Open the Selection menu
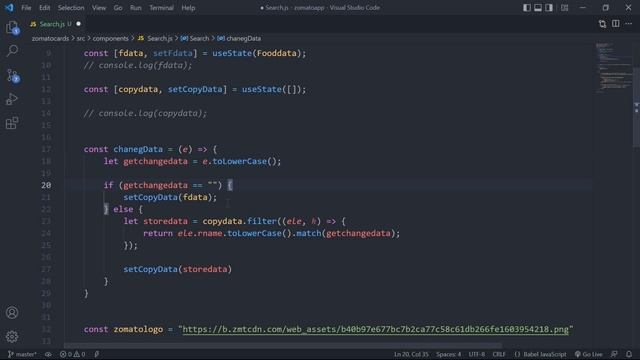The height and width of the screenshot is (360, 640). [71, 8]
